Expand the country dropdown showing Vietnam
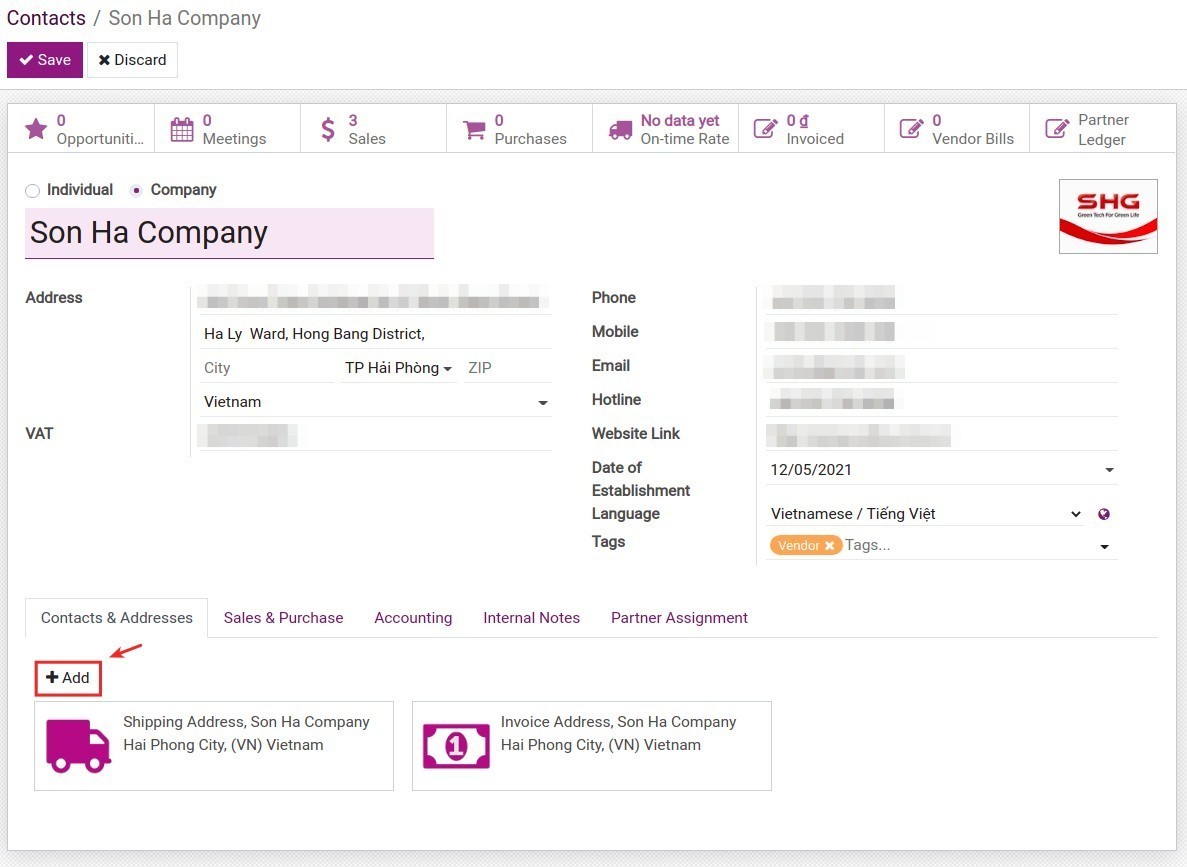 [x=543, y=402]
